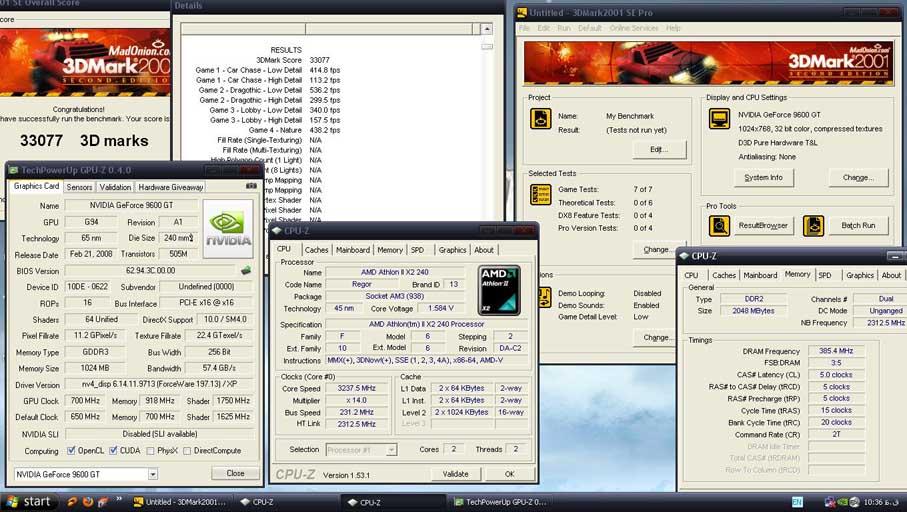Click the System Info button
Image resolution: width=907 pixels, height=512 pixels.
(x=764, y=178)
